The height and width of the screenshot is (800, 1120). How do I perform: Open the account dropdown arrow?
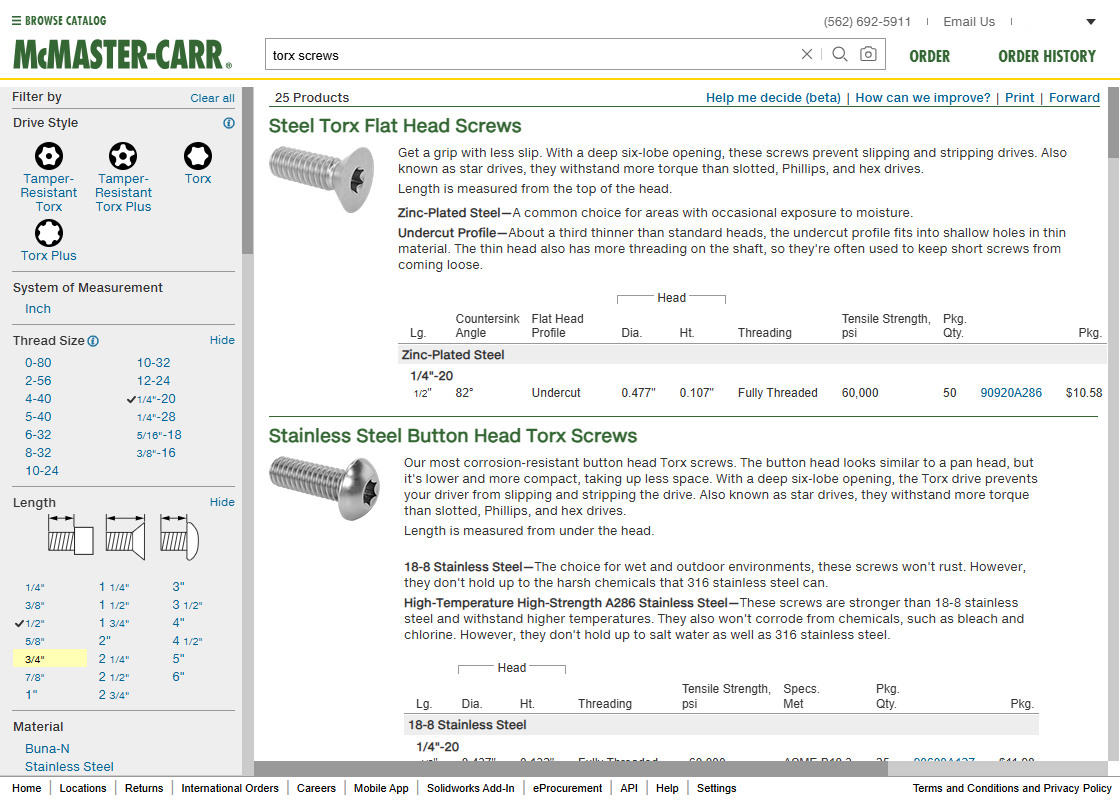[1091, 21]
